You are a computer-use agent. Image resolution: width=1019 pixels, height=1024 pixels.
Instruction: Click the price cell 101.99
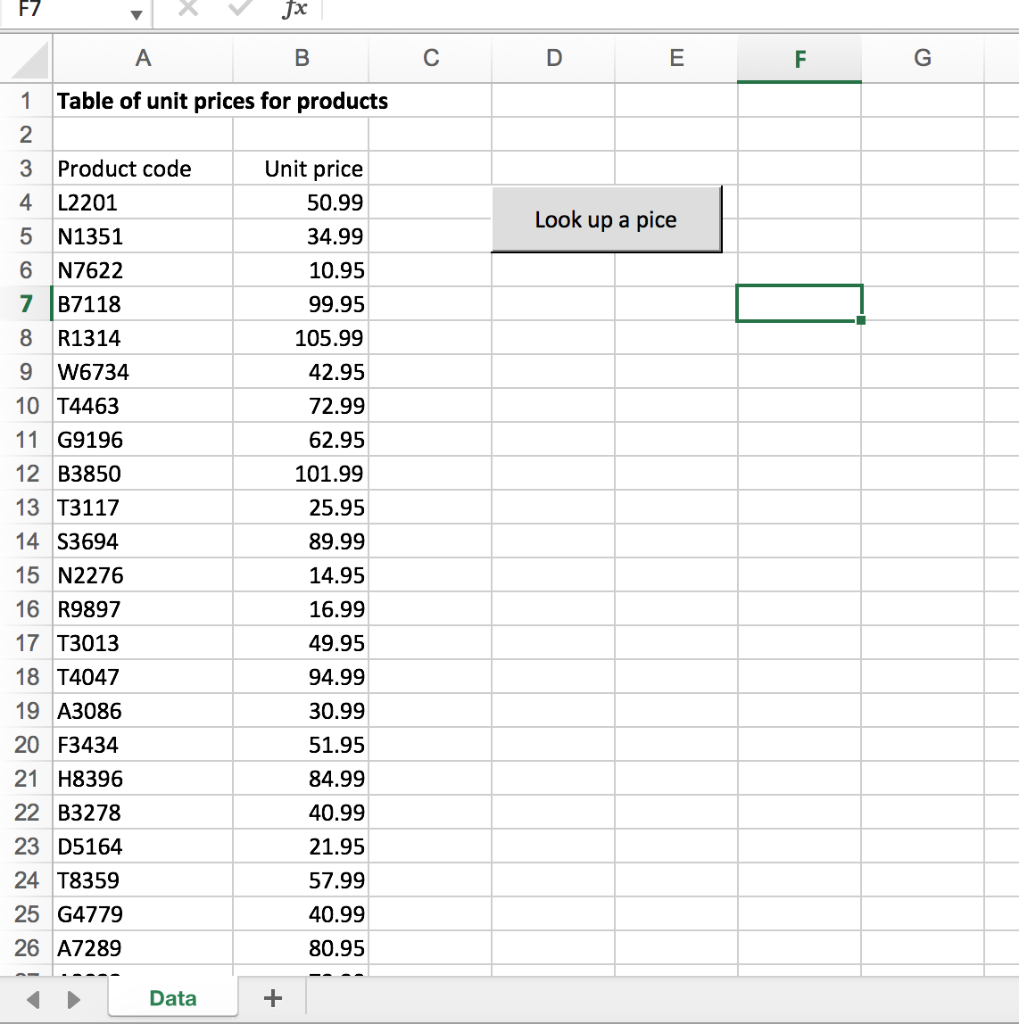(301, 473)
